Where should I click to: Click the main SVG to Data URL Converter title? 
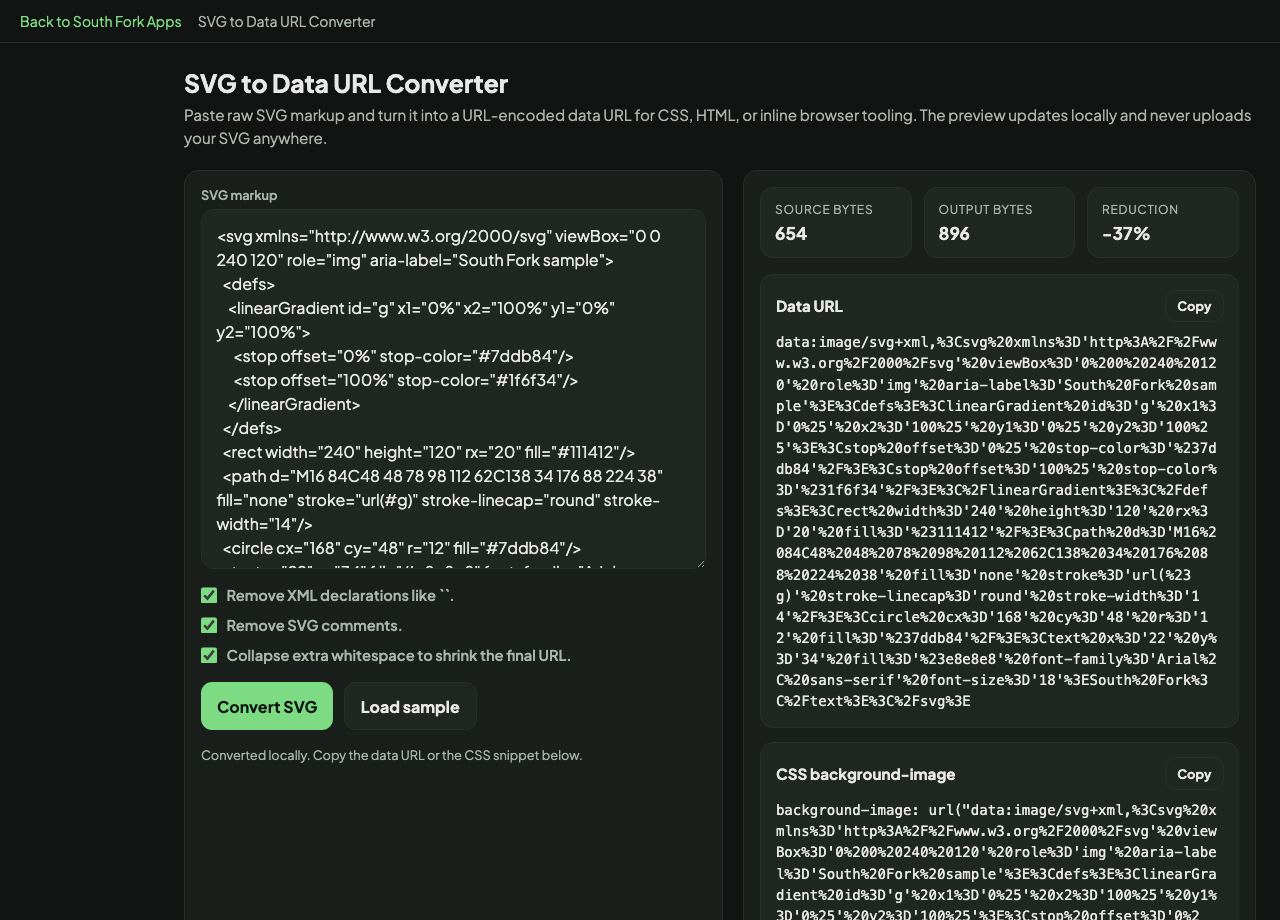[x=346, y=83]
